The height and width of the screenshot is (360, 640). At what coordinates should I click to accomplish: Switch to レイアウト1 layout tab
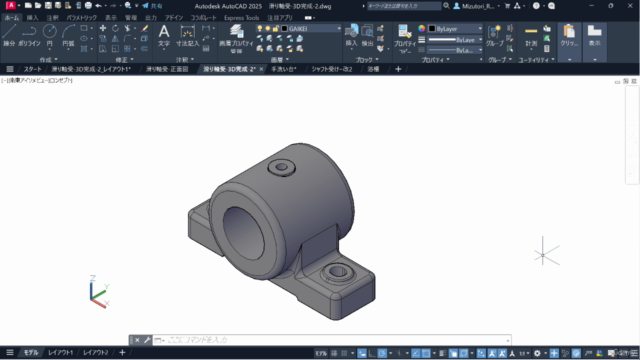pos(60,353)
